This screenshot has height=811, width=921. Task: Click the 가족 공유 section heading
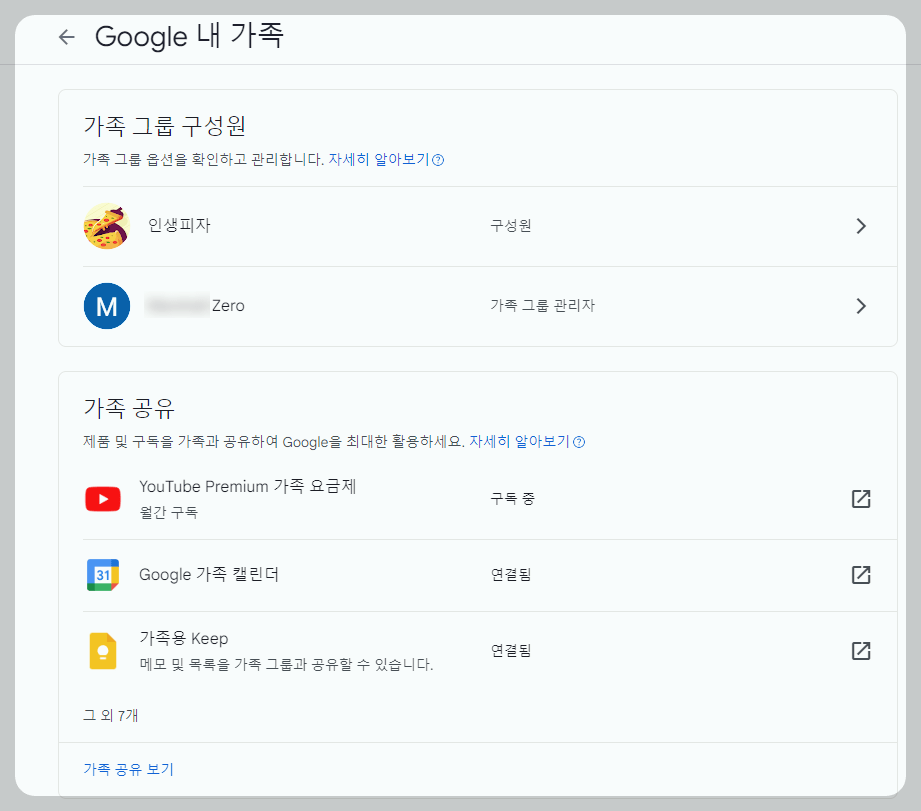pos(129,408)
